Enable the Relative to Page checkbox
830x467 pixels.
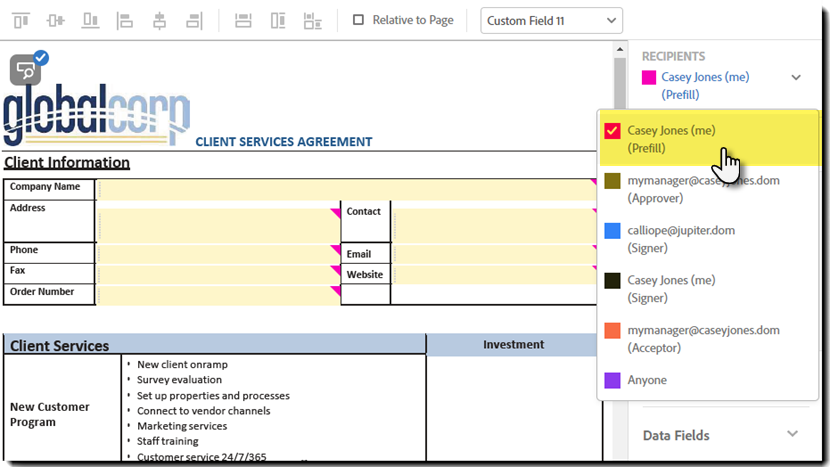tap(359, 20)
